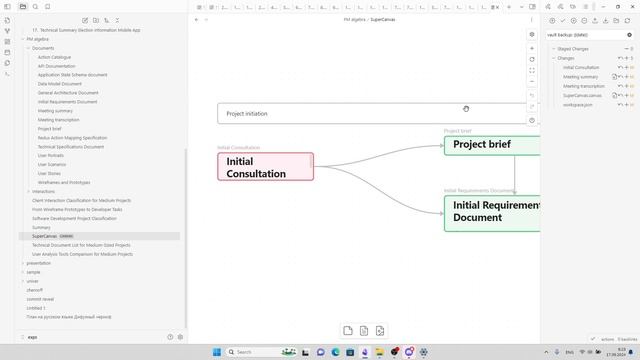Unstage all changes in source control
Image resolution: width=640 pixels, height=360 pixels.
click(584, 20)
